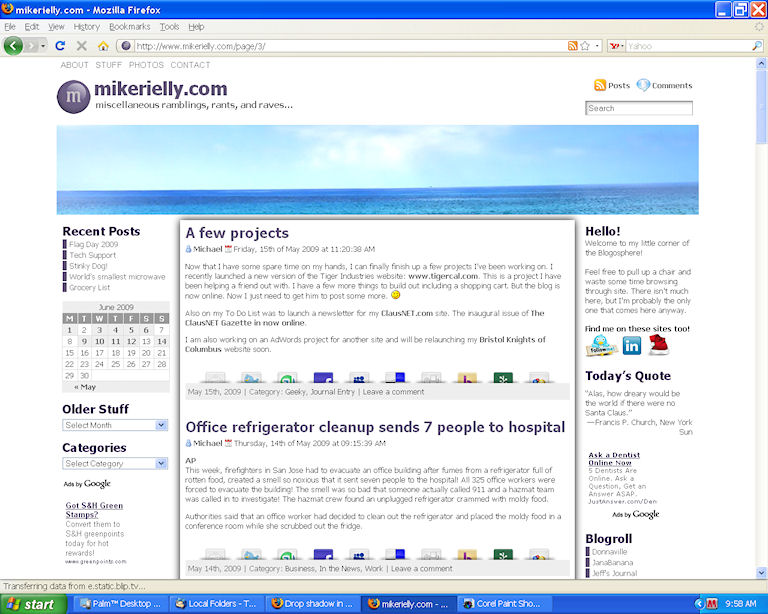Open the Windows start button

pyautogui.click(x=33, y=604)
